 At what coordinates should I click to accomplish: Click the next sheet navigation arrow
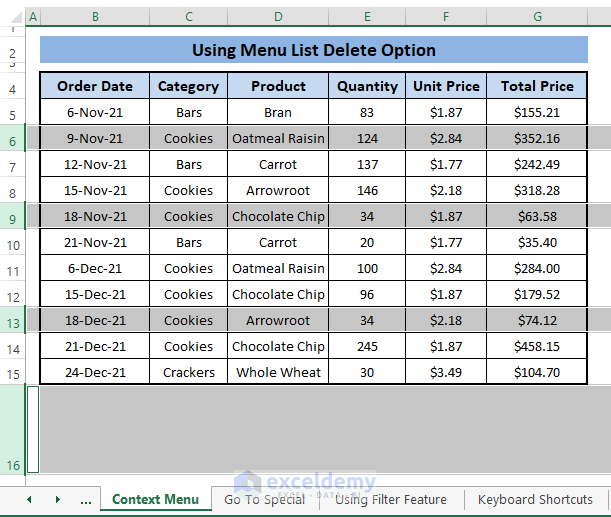58,499
